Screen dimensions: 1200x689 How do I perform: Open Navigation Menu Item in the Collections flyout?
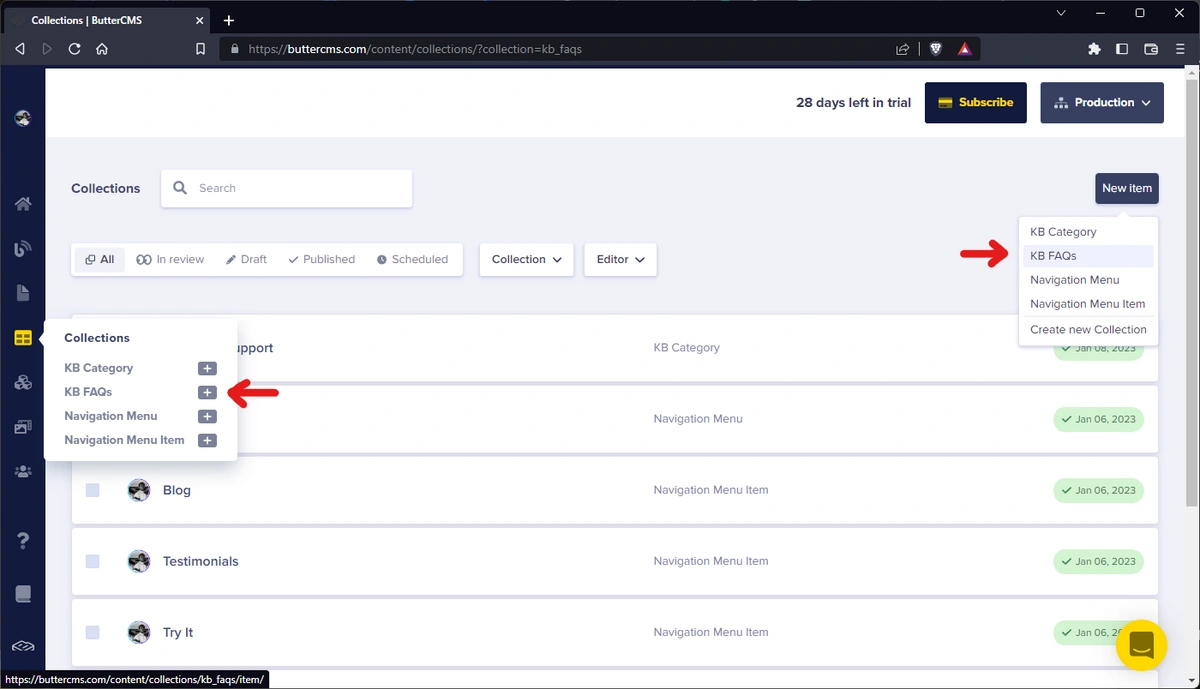[x=124, y=440]
